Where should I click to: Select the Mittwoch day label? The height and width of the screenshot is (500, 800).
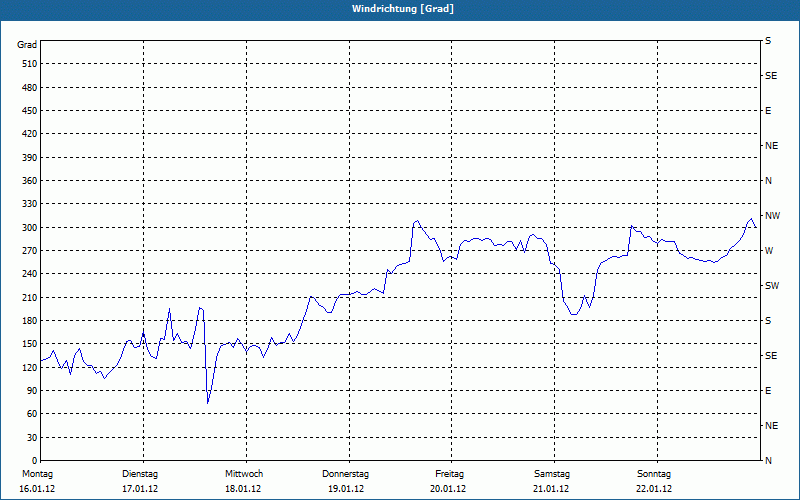coord(244,474)
